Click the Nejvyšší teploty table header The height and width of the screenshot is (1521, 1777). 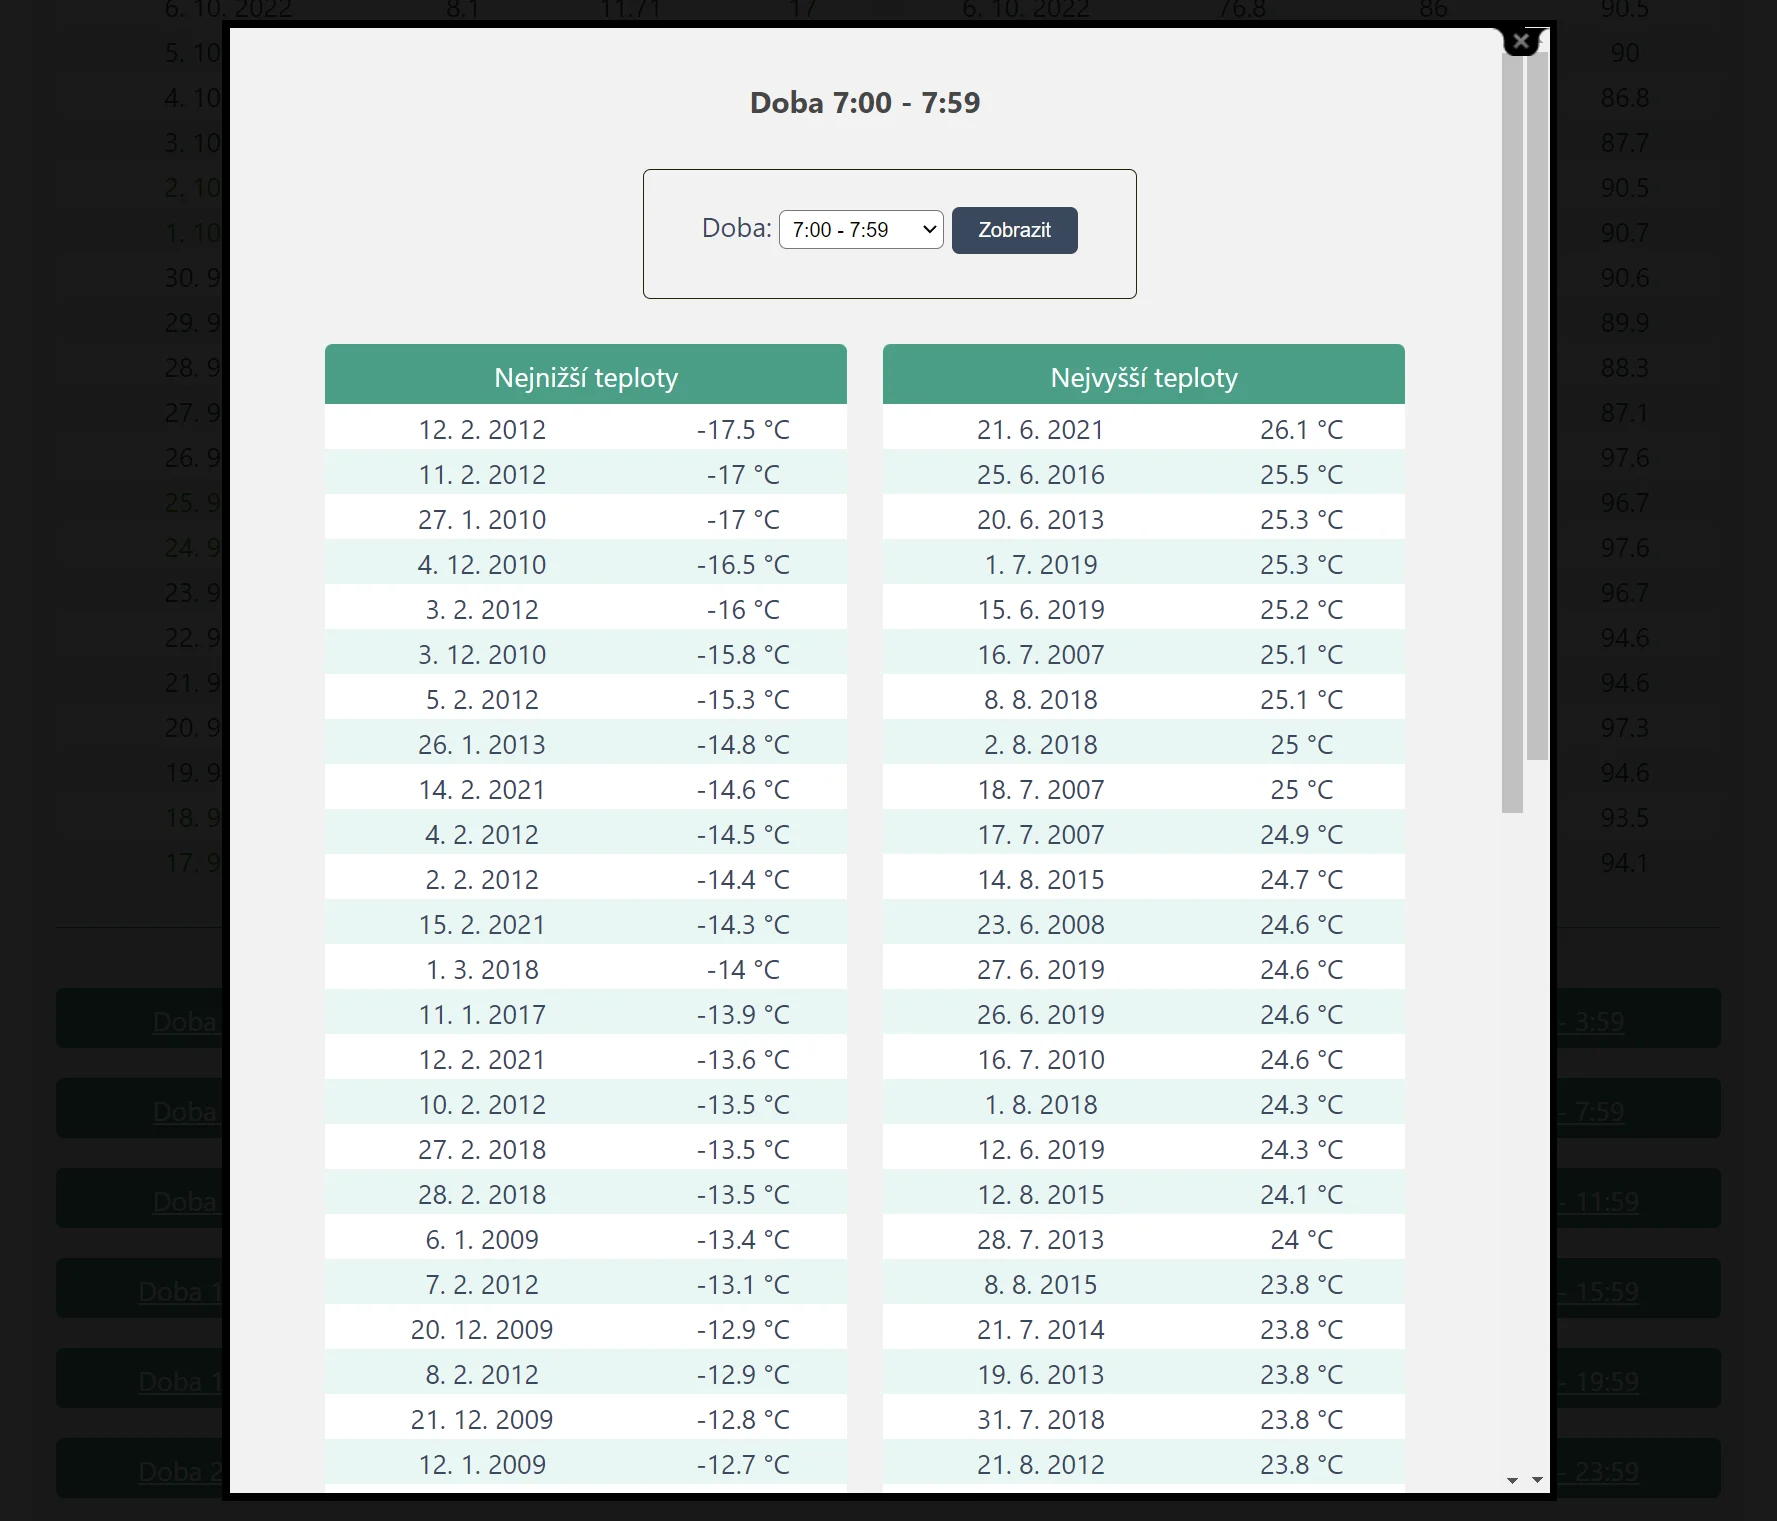(1143, 377)
